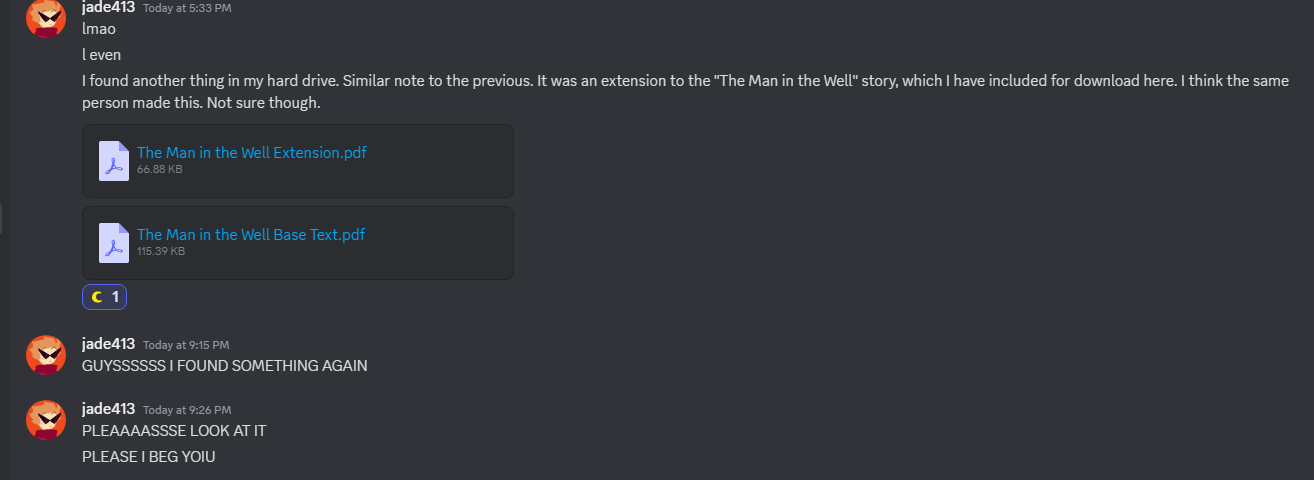Click the "Today at 9:15 PM" timestamp
Screen dimensions: 1314x480
click(186, 345)
